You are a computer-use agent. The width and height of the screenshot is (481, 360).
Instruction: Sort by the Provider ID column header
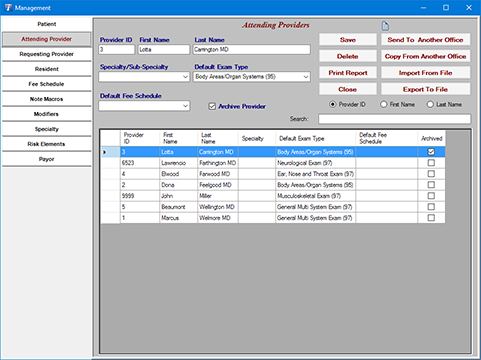[140, 138]
